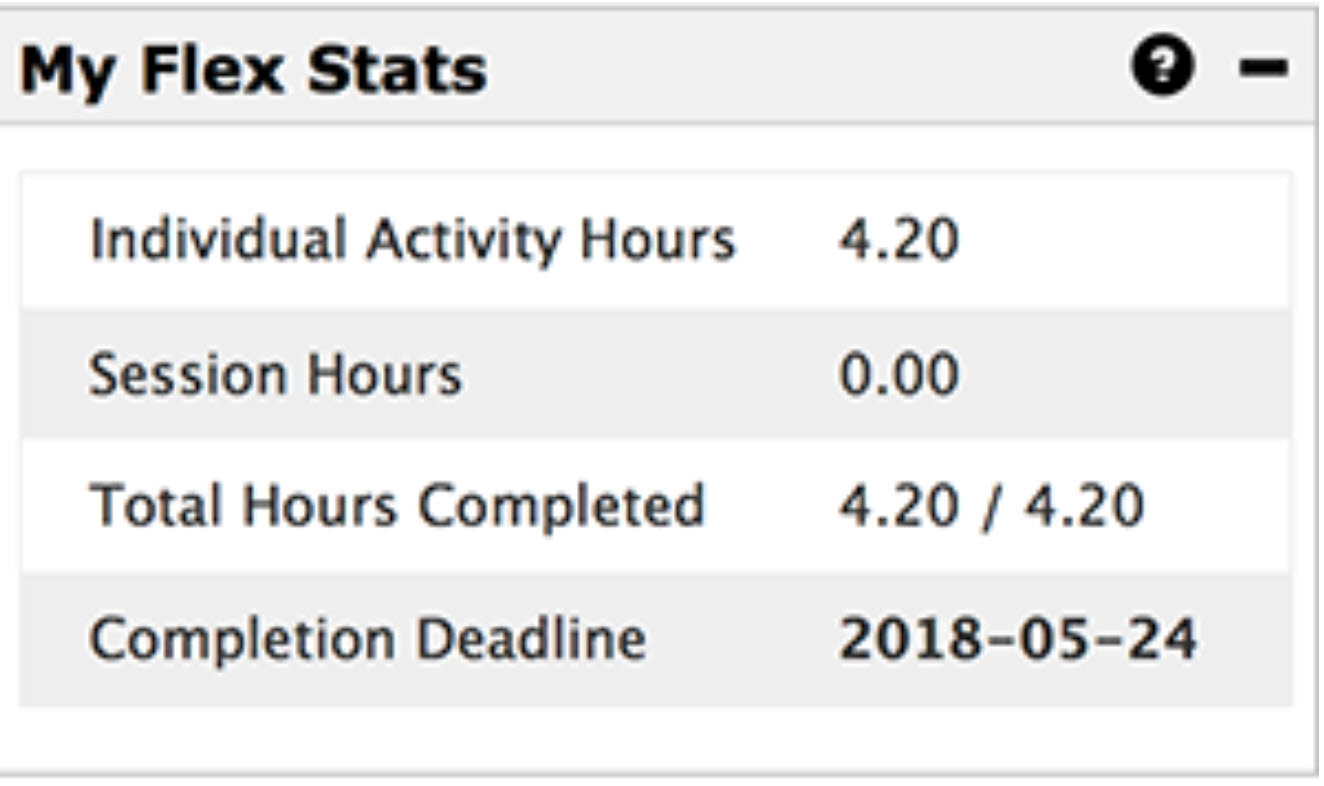Click the My Flex Stats title
Image resolution: width=1324 pixels, height=786 pixels.
(x=253, y=70)
